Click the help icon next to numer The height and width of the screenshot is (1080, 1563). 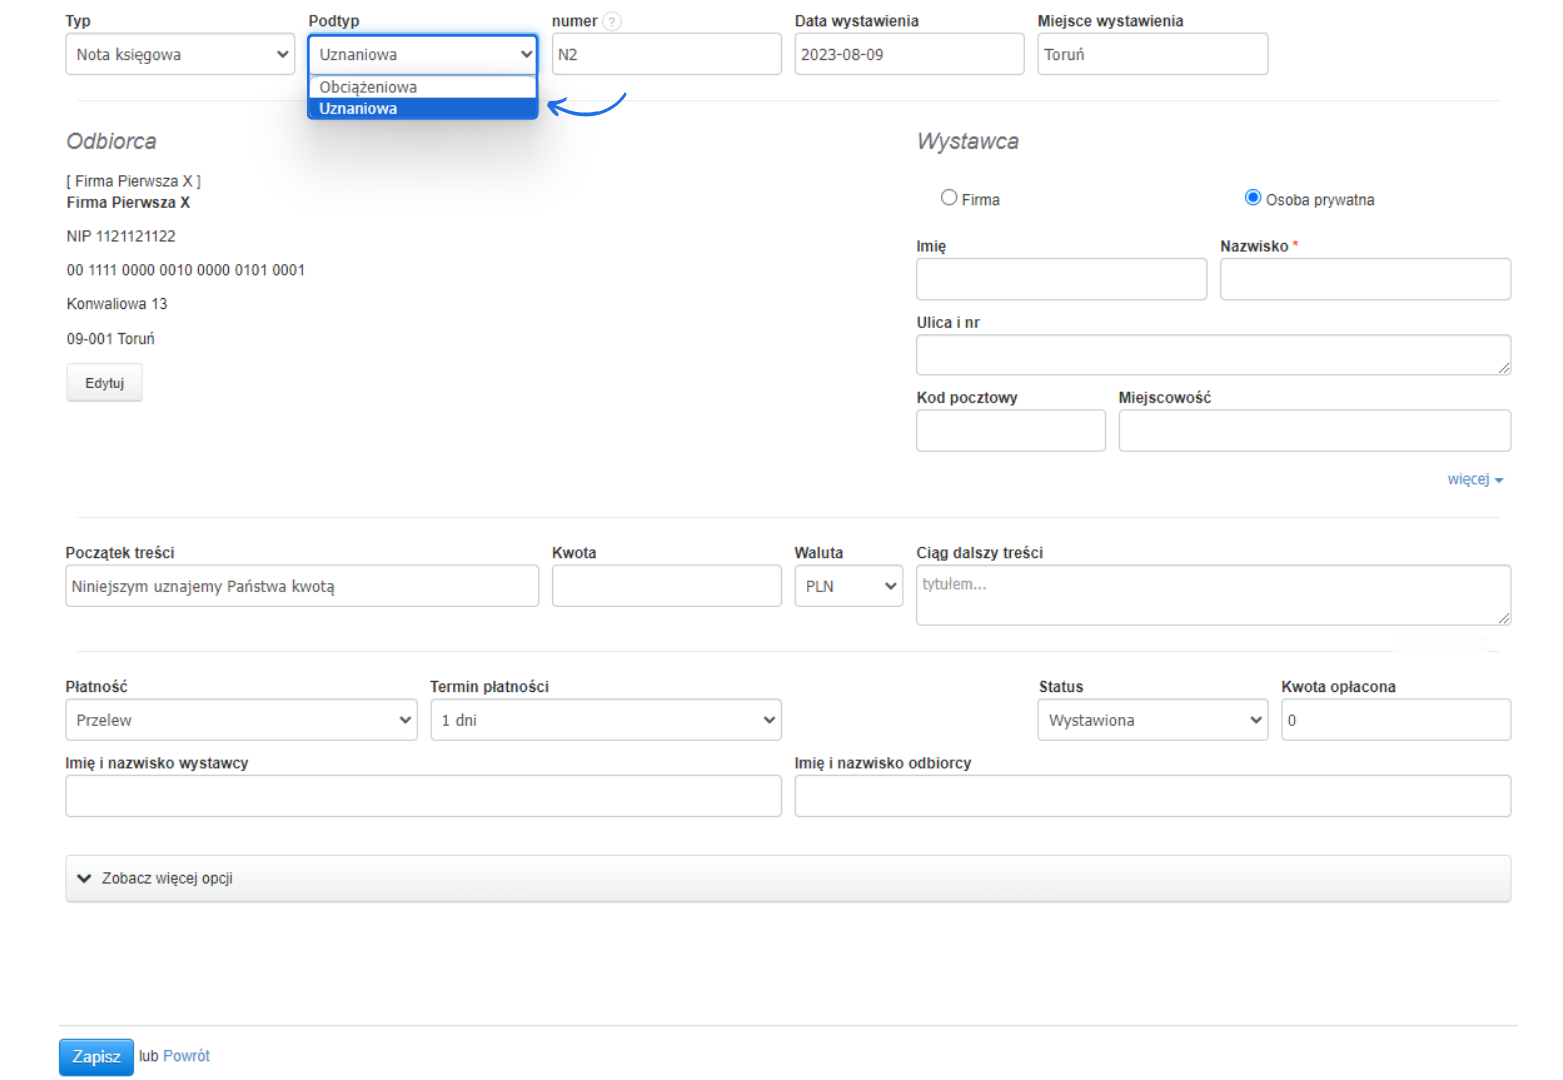[612, 21]
